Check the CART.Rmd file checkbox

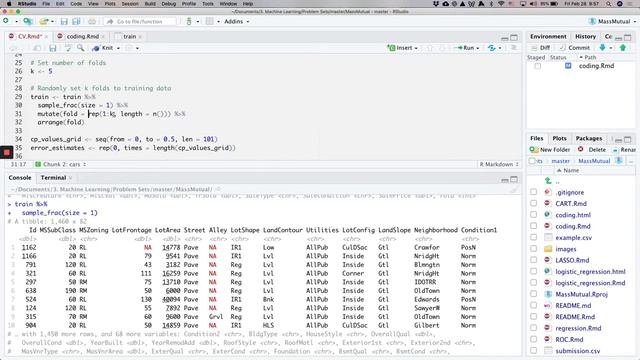point(533,203)
